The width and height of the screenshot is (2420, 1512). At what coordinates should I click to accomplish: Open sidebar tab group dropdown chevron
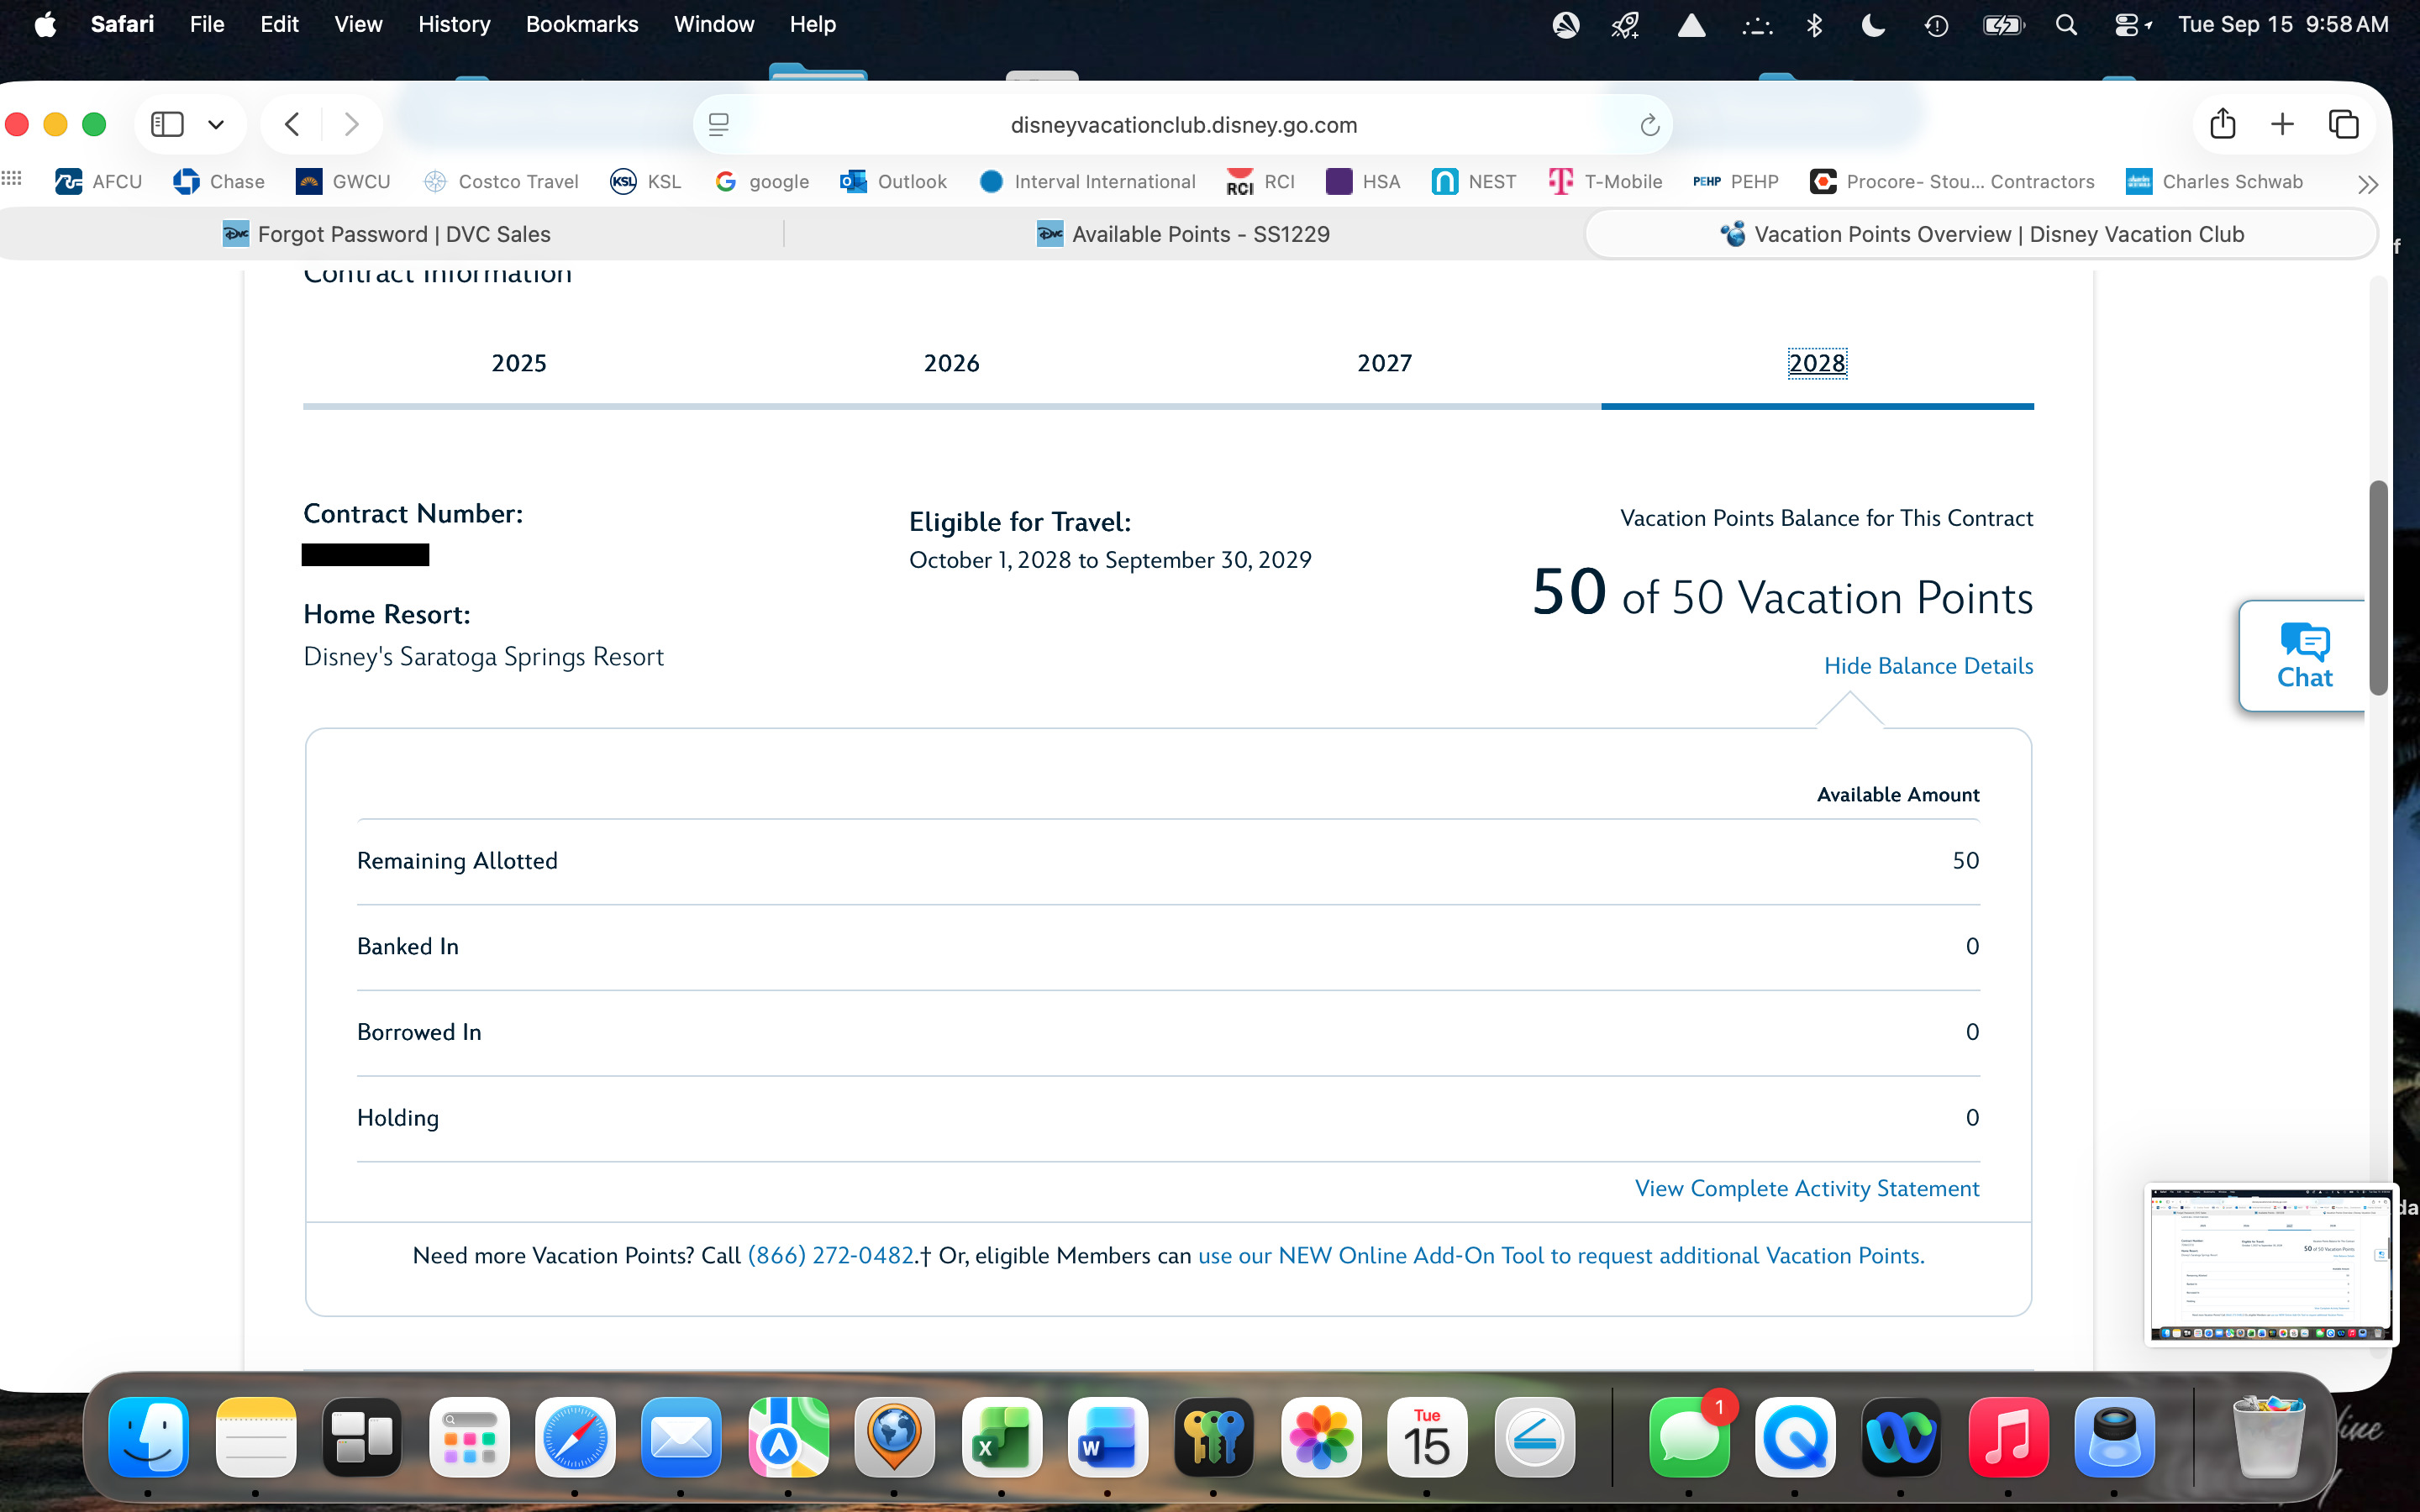click(x=216, y=125)
